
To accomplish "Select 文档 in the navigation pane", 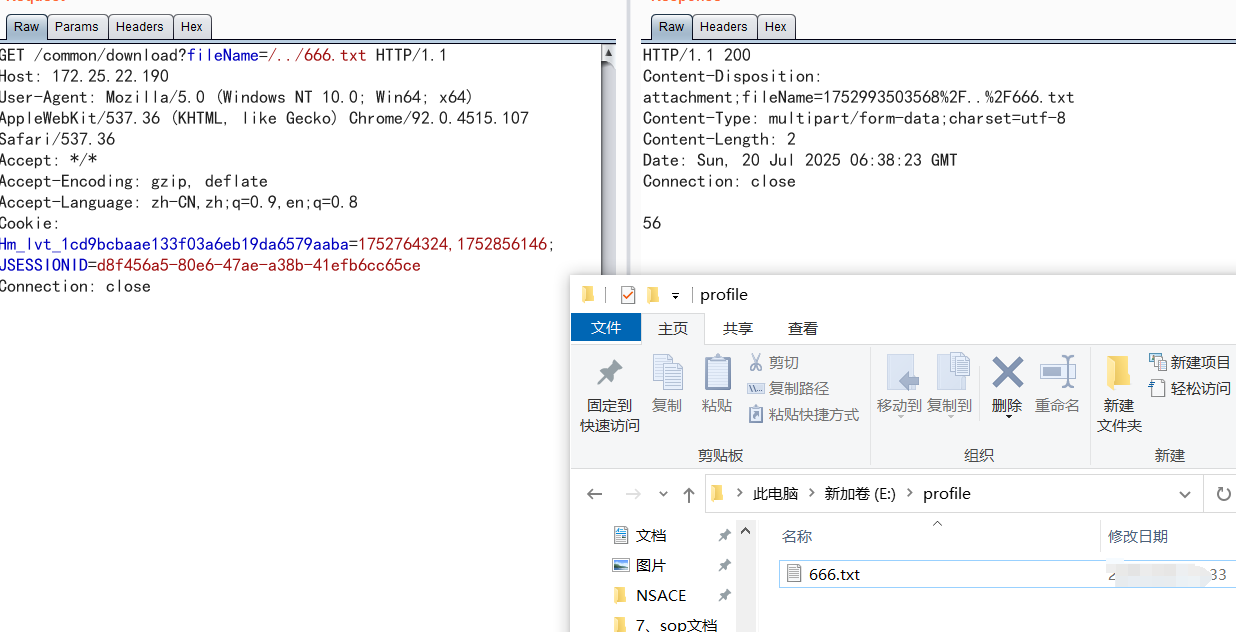I will tap(651, 536).
